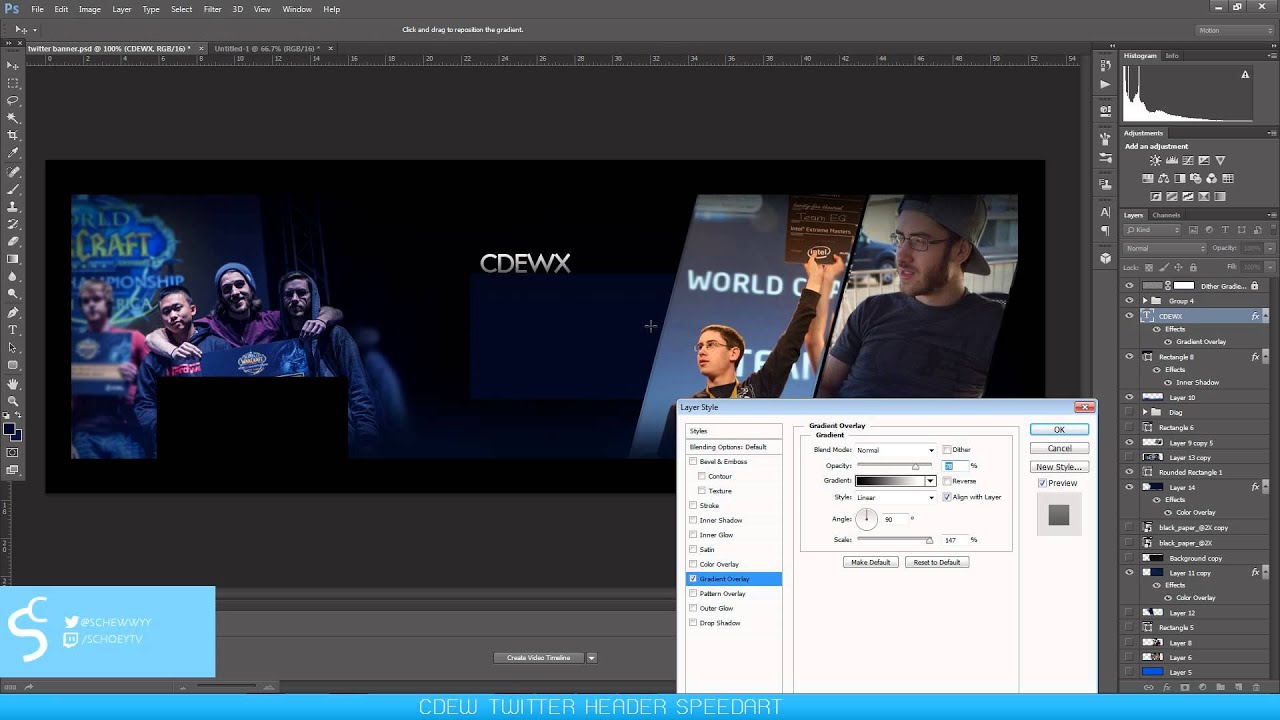
Task: Click the lock all layer icon
Action: click(x=1192, y=267)
